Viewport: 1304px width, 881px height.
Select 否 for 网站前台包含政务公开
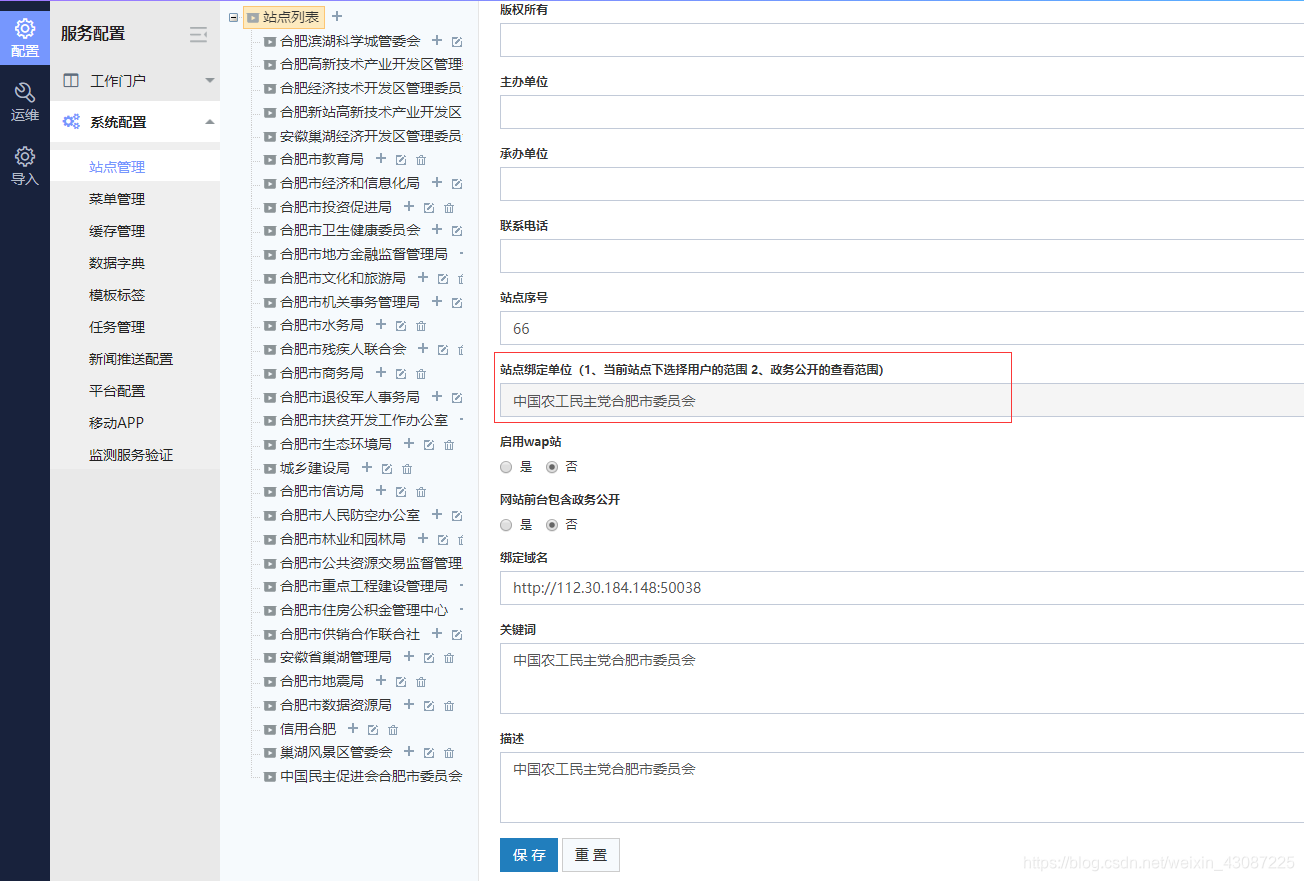pos(552,525)
